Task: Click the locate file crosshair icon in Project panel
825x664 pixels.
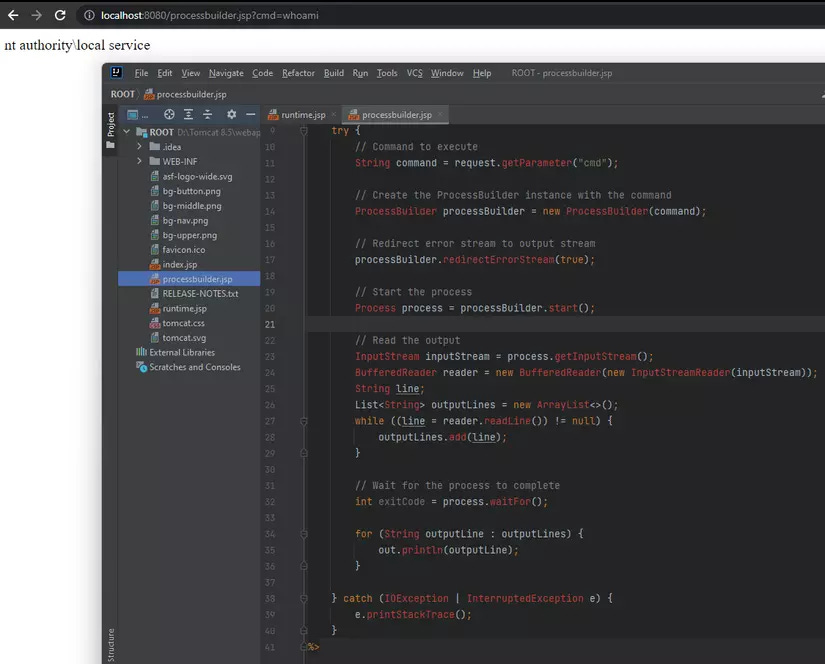Action: point(169,115)
